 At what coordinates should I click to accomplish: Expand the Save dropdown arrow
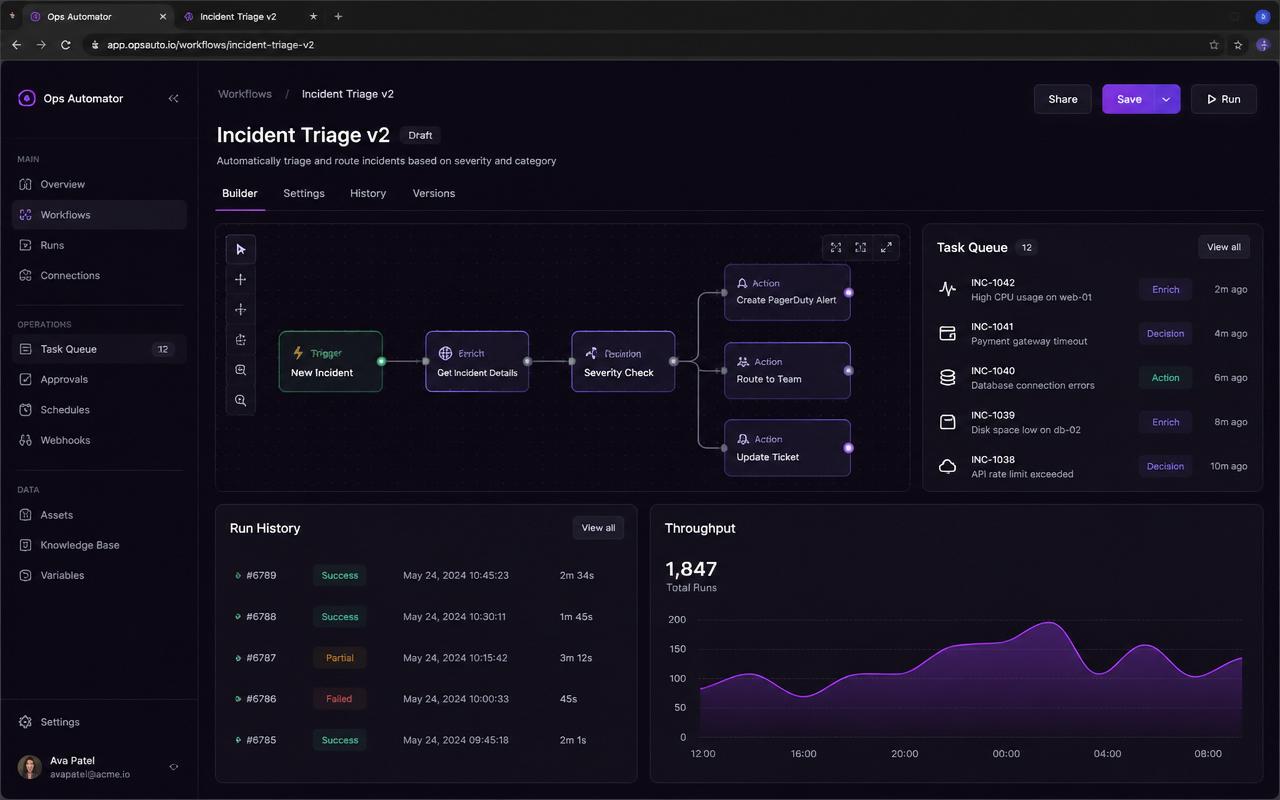click(1166, 99)
